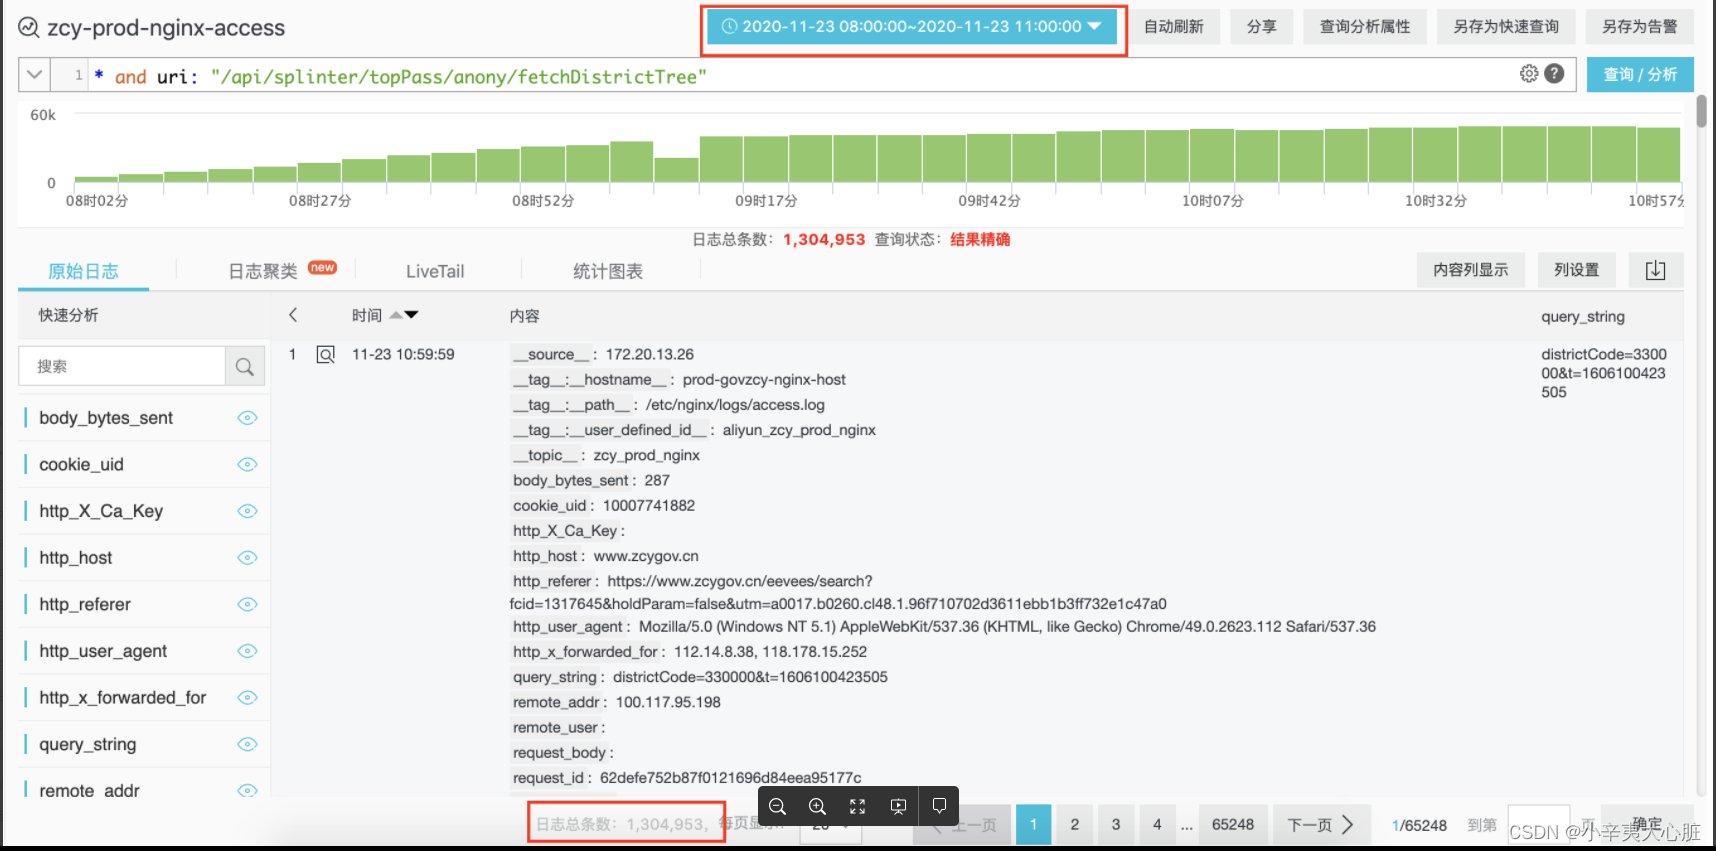The image size is (1716, 851).
Task: Click the 分享 button
Action: (x=1262, y=27)
